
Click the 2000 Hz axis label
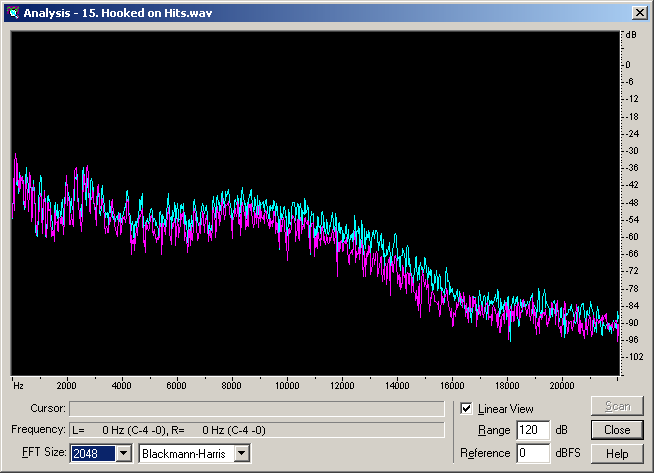pyautogui.click(x=66, y=386)
